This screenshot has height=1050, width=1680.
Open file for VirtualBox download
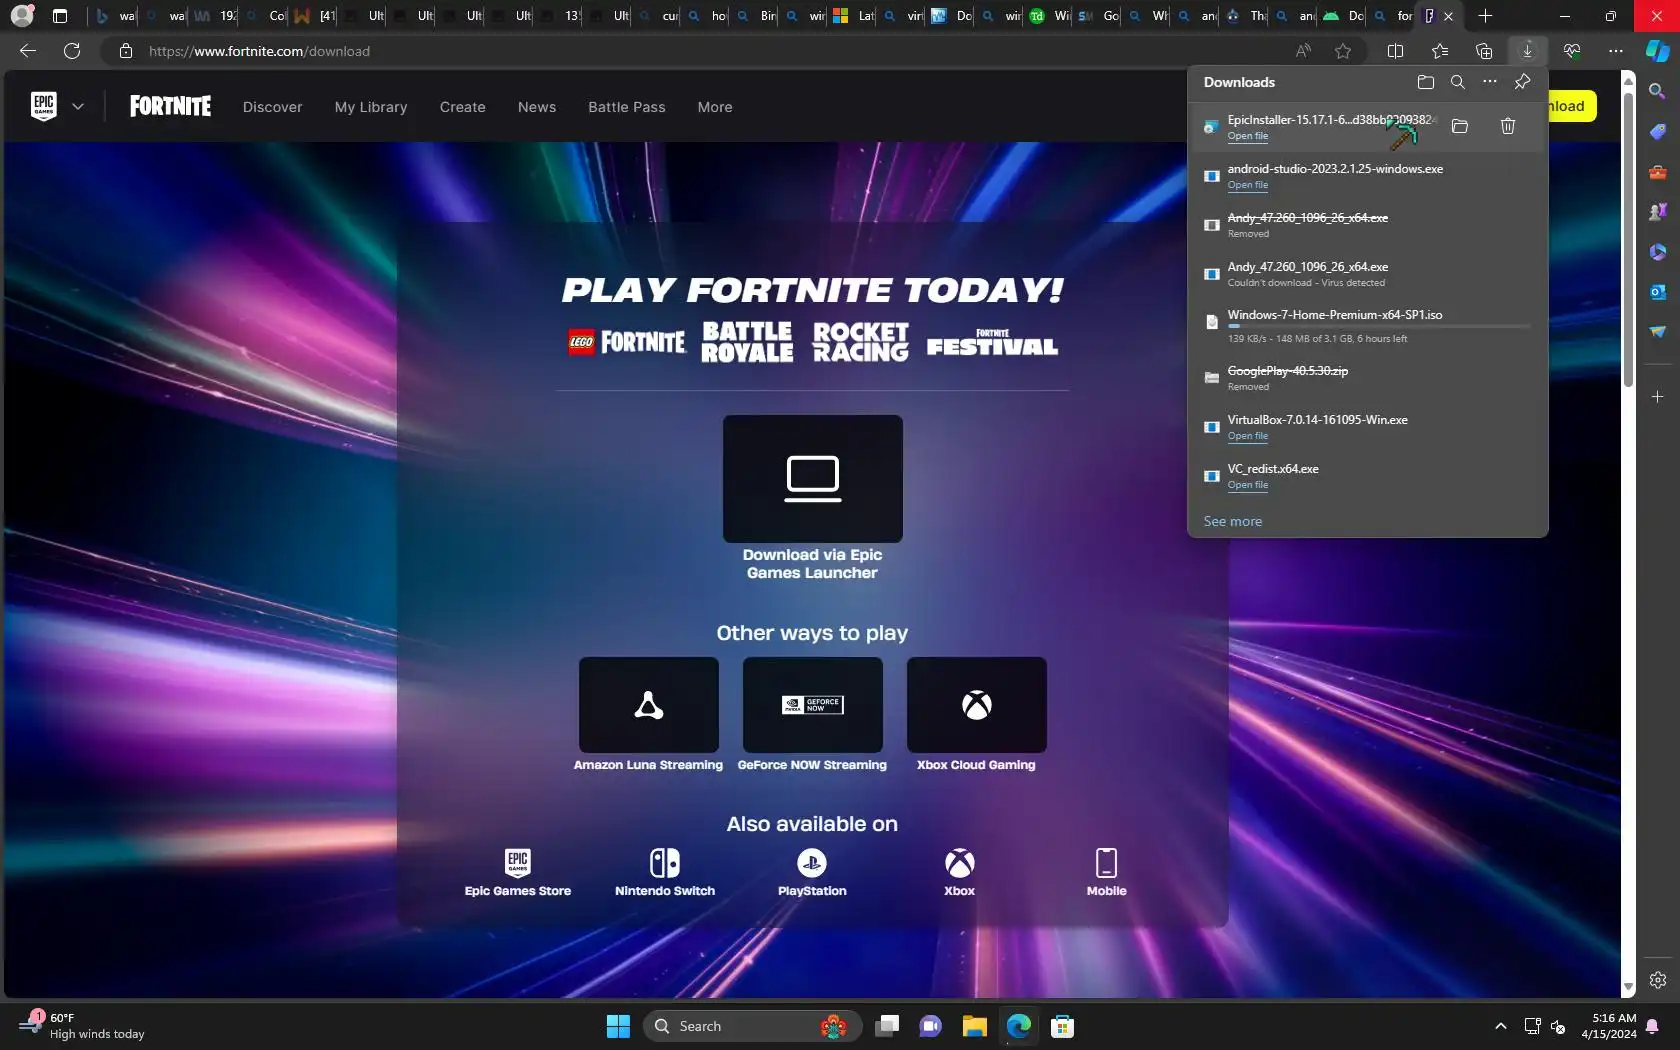[x=1248, y=436]
